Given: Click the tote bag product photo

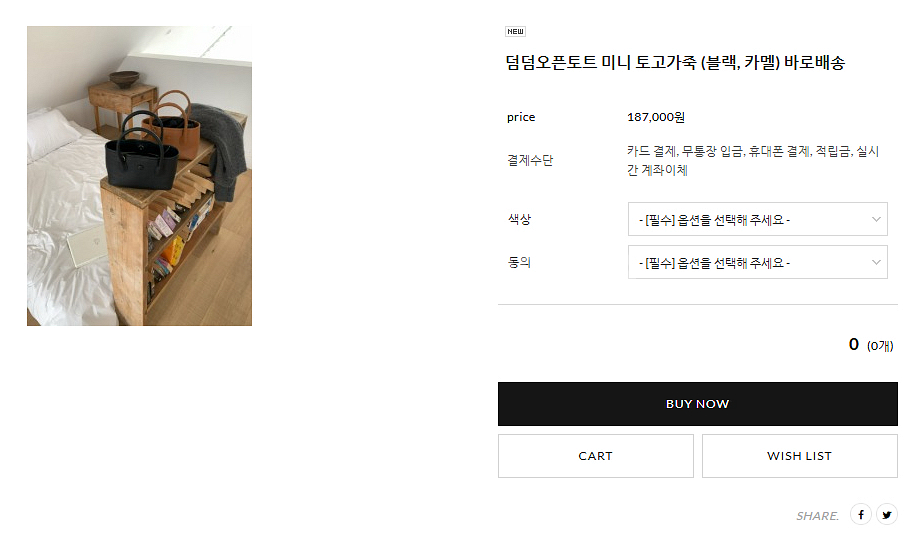Looking at the screenshot, I should (x=139, y=176).
